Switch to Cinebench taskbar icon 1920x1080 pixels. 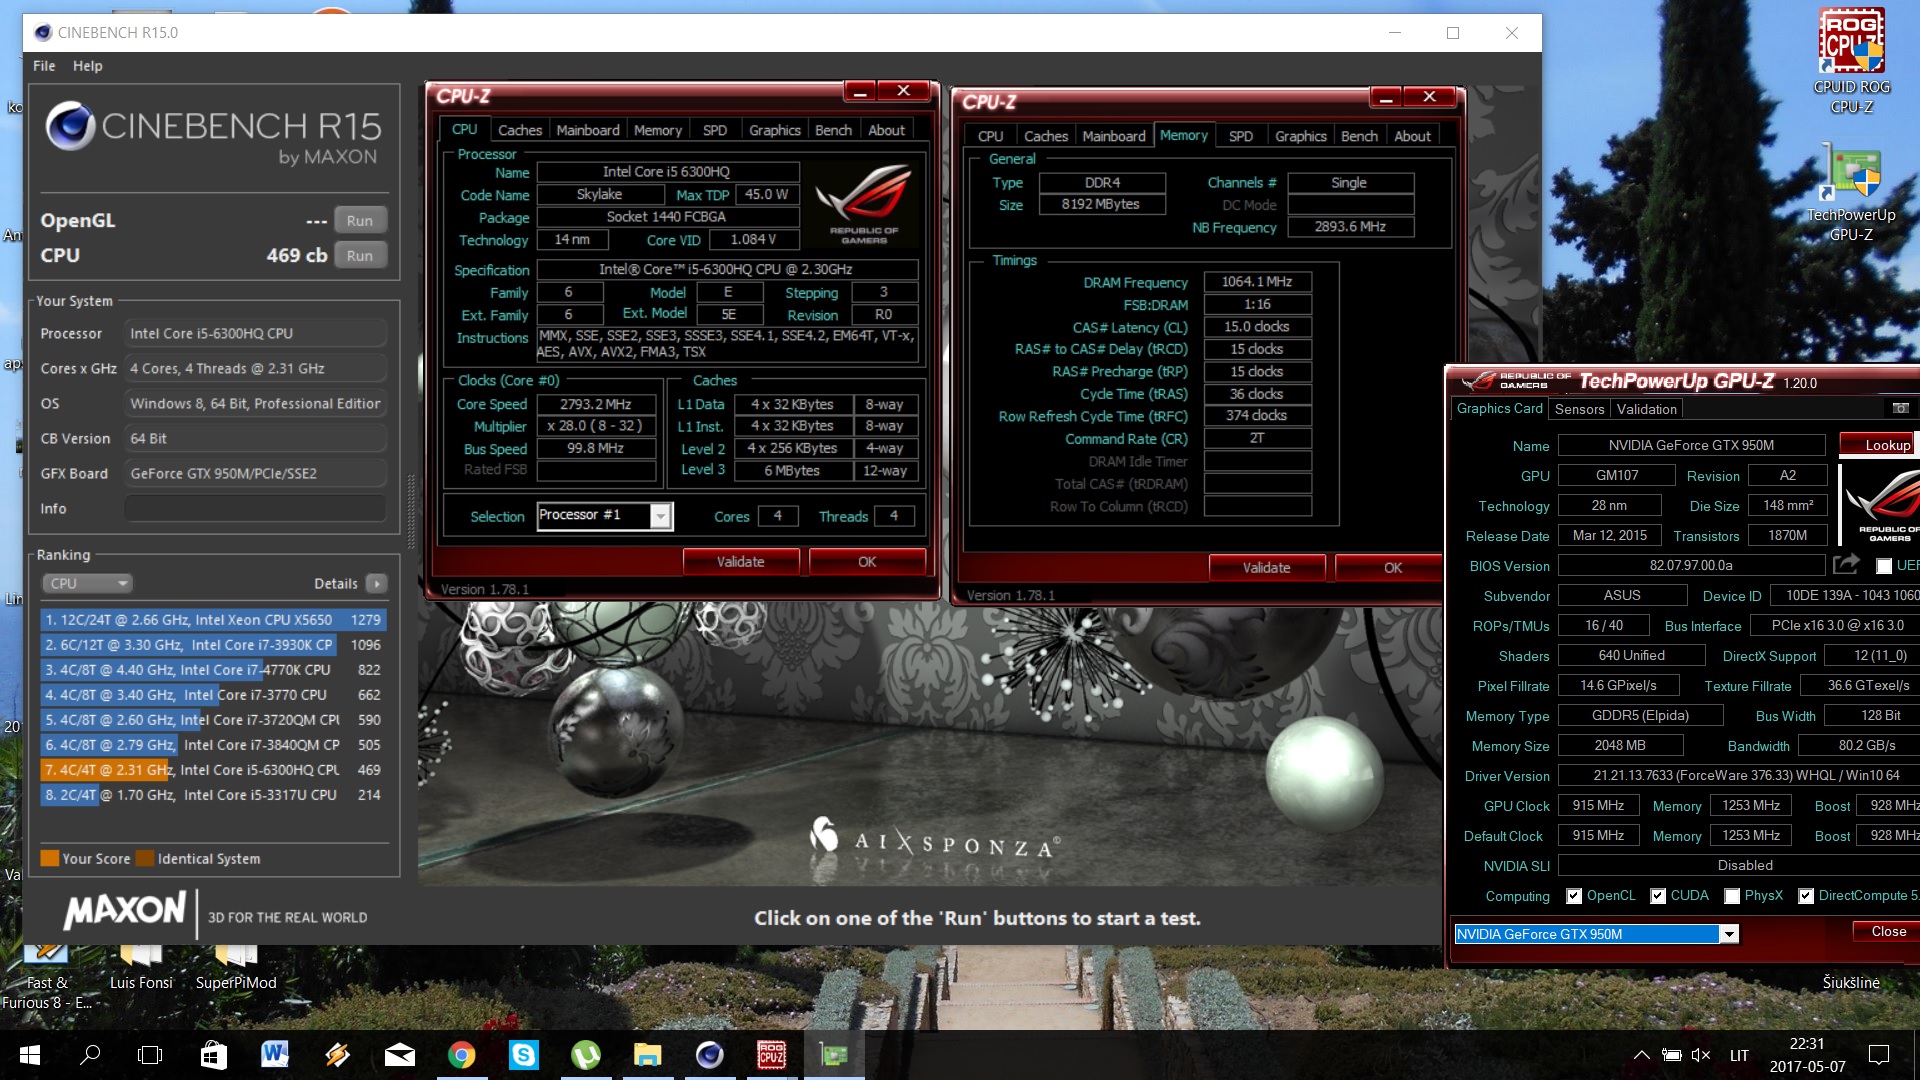tap(709, 1055)
